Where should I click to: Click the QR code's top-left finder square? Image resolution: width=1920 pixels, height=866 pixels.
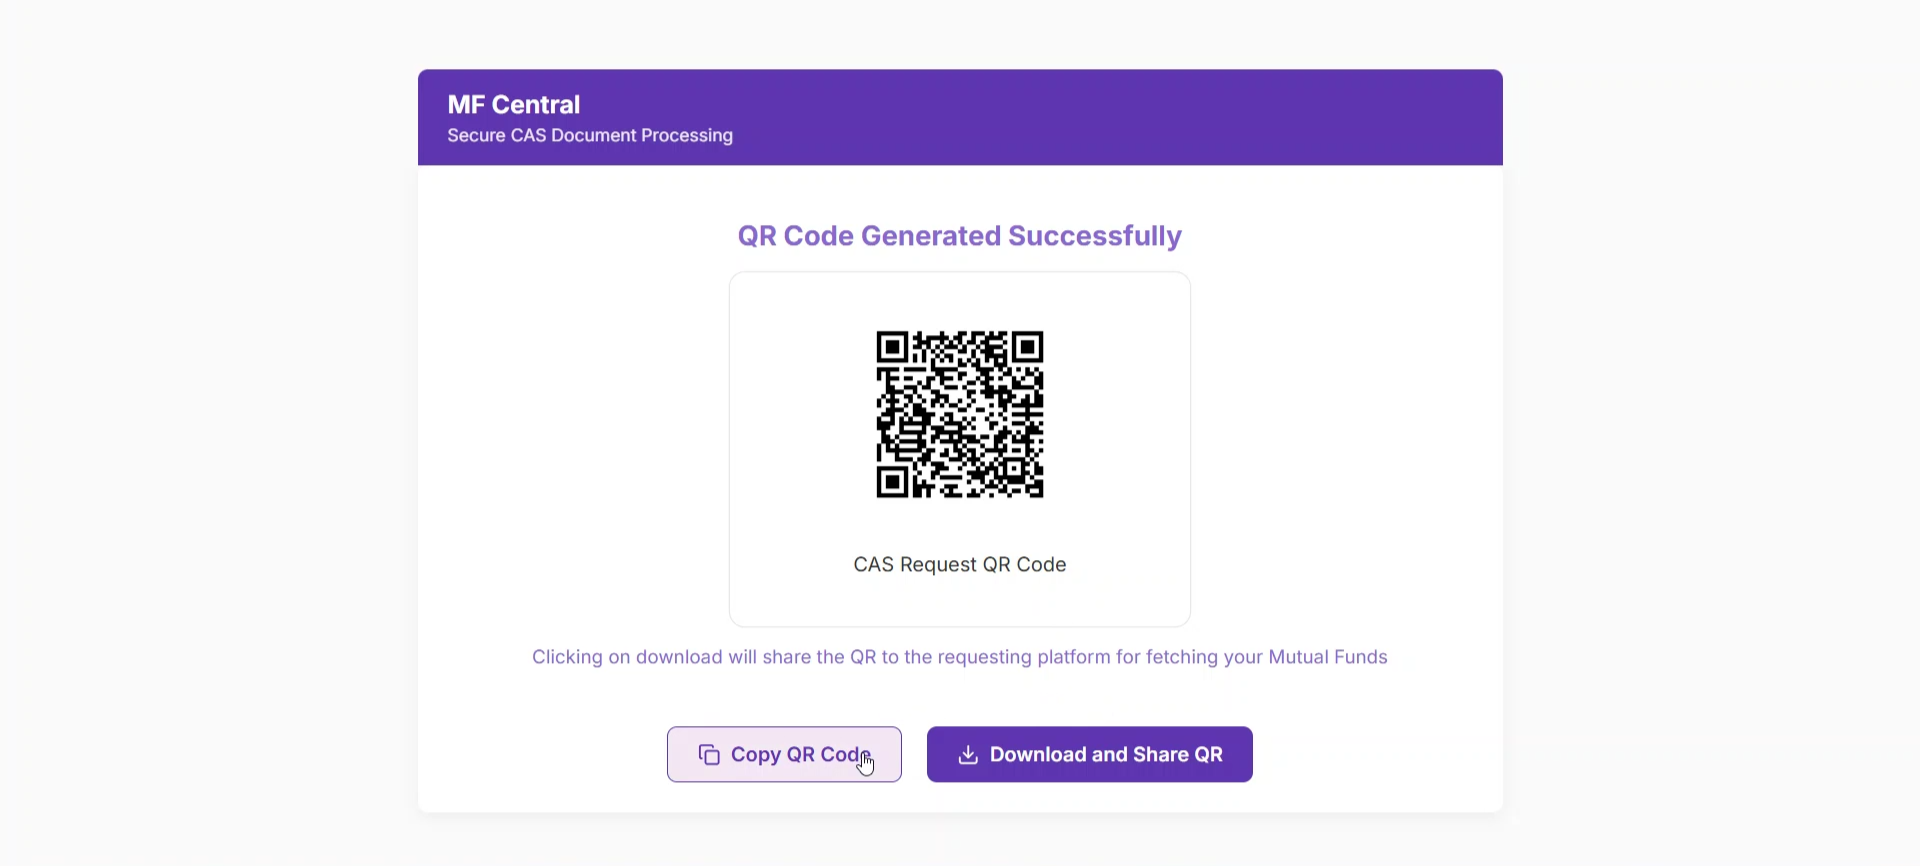click(892, 347)
